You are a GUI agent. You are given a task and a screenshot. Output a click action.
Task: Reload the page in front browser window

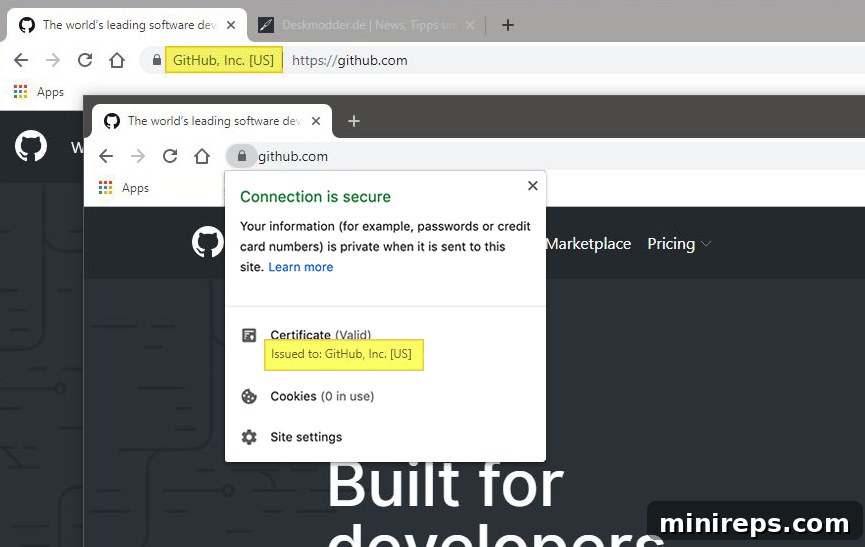pyautogui.click(x=170, y=156)
